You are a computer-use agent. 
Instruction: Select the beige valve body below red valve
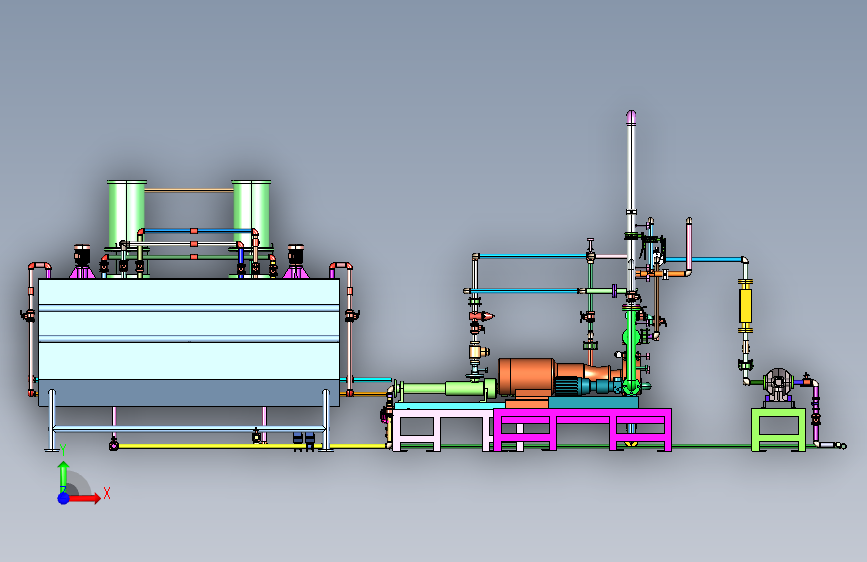click(x=477, y=351)
